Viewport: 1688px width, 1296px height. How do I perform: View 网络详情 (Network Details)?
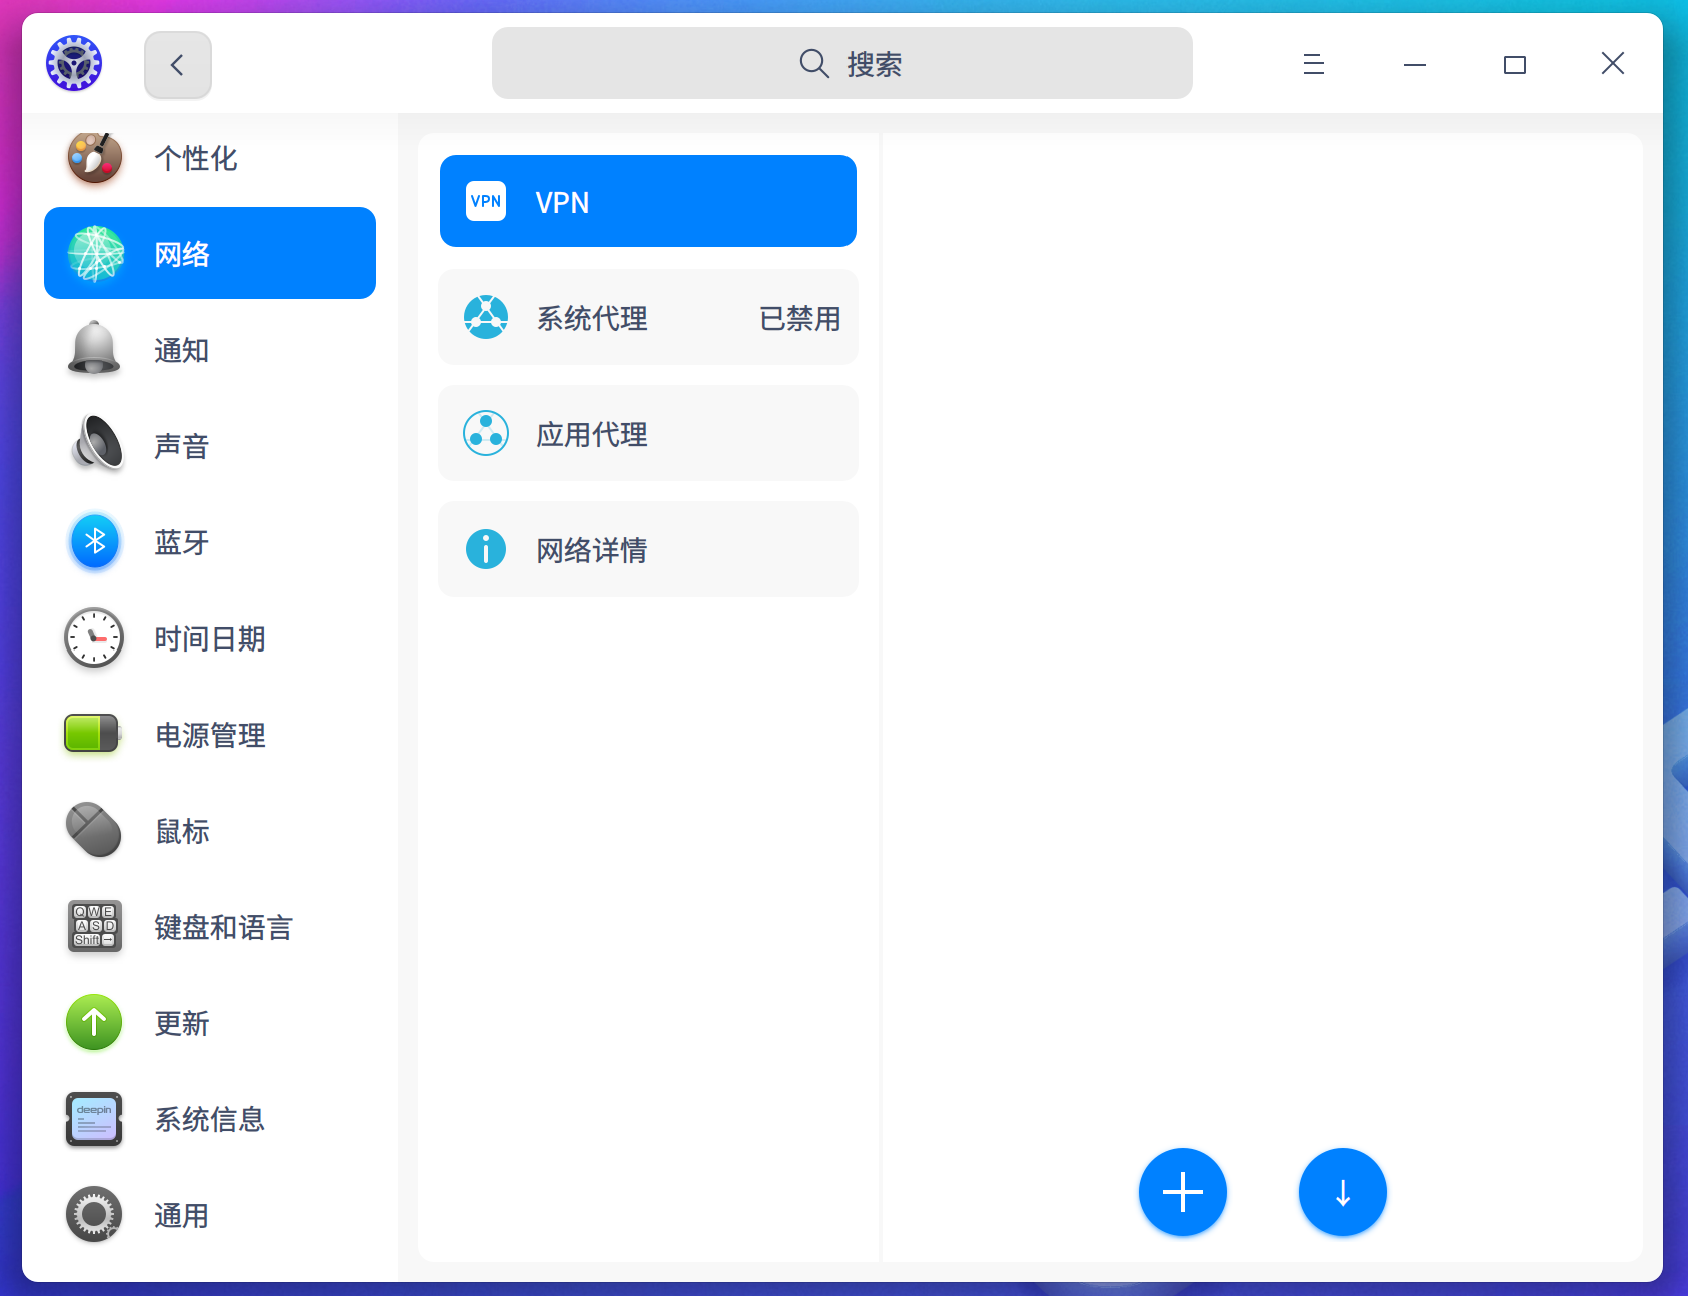pos(648,549)
